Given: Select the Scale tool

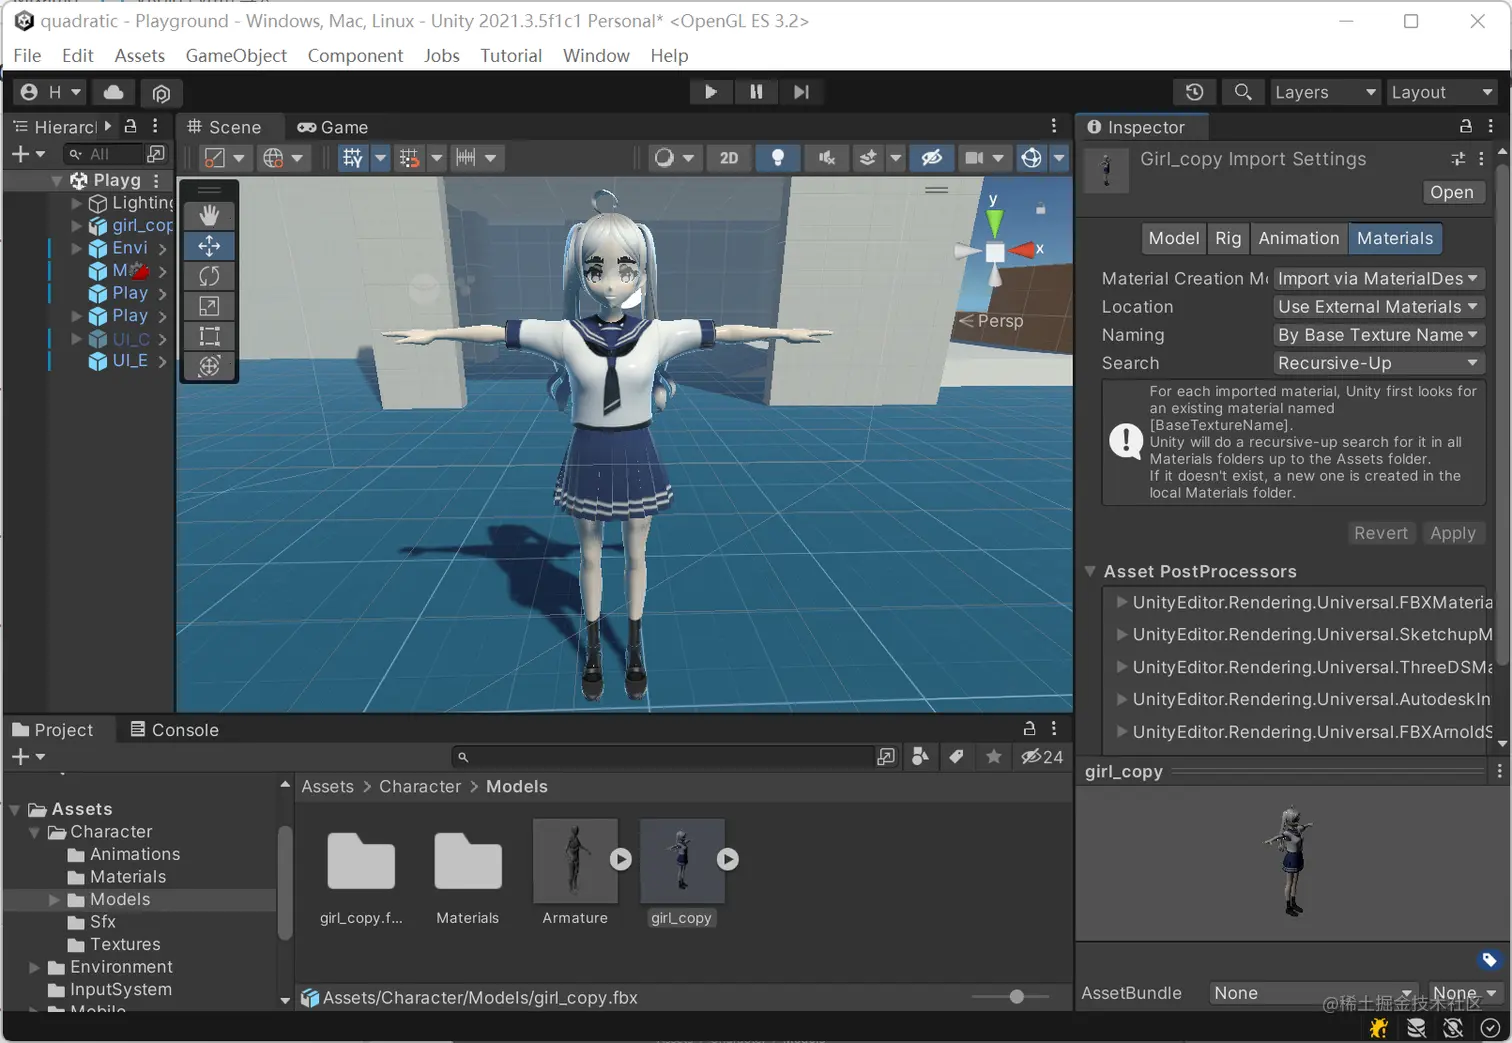Looking at the screenshot, I should click(209, 306).
